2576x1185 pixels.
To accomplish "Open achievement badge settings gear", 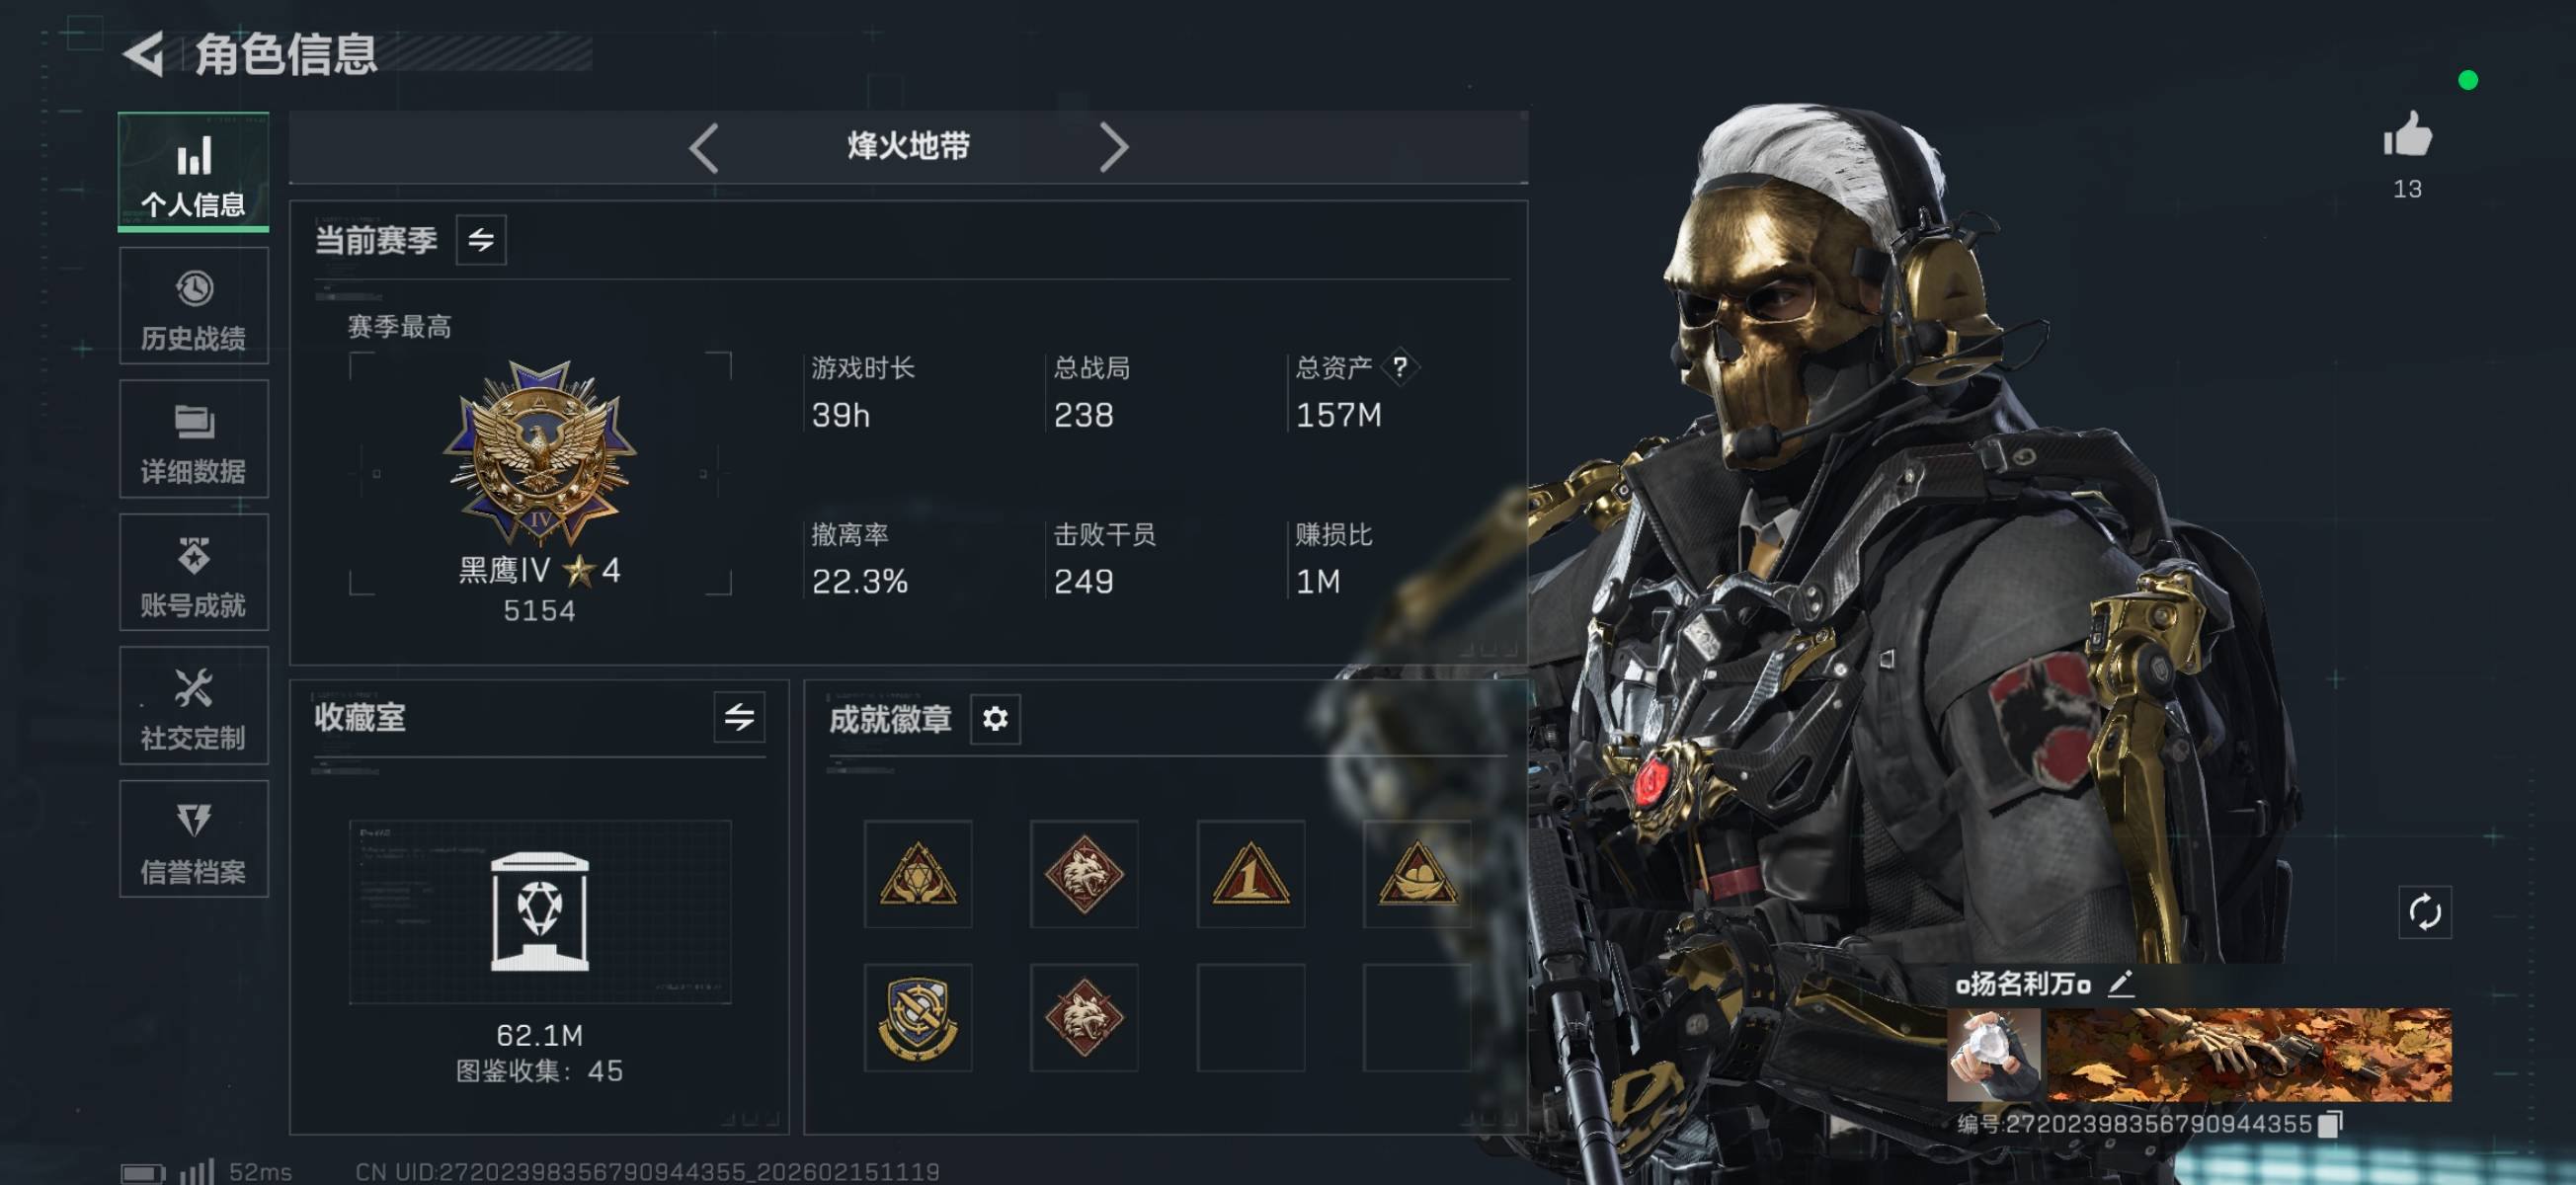I will [995, 719].
